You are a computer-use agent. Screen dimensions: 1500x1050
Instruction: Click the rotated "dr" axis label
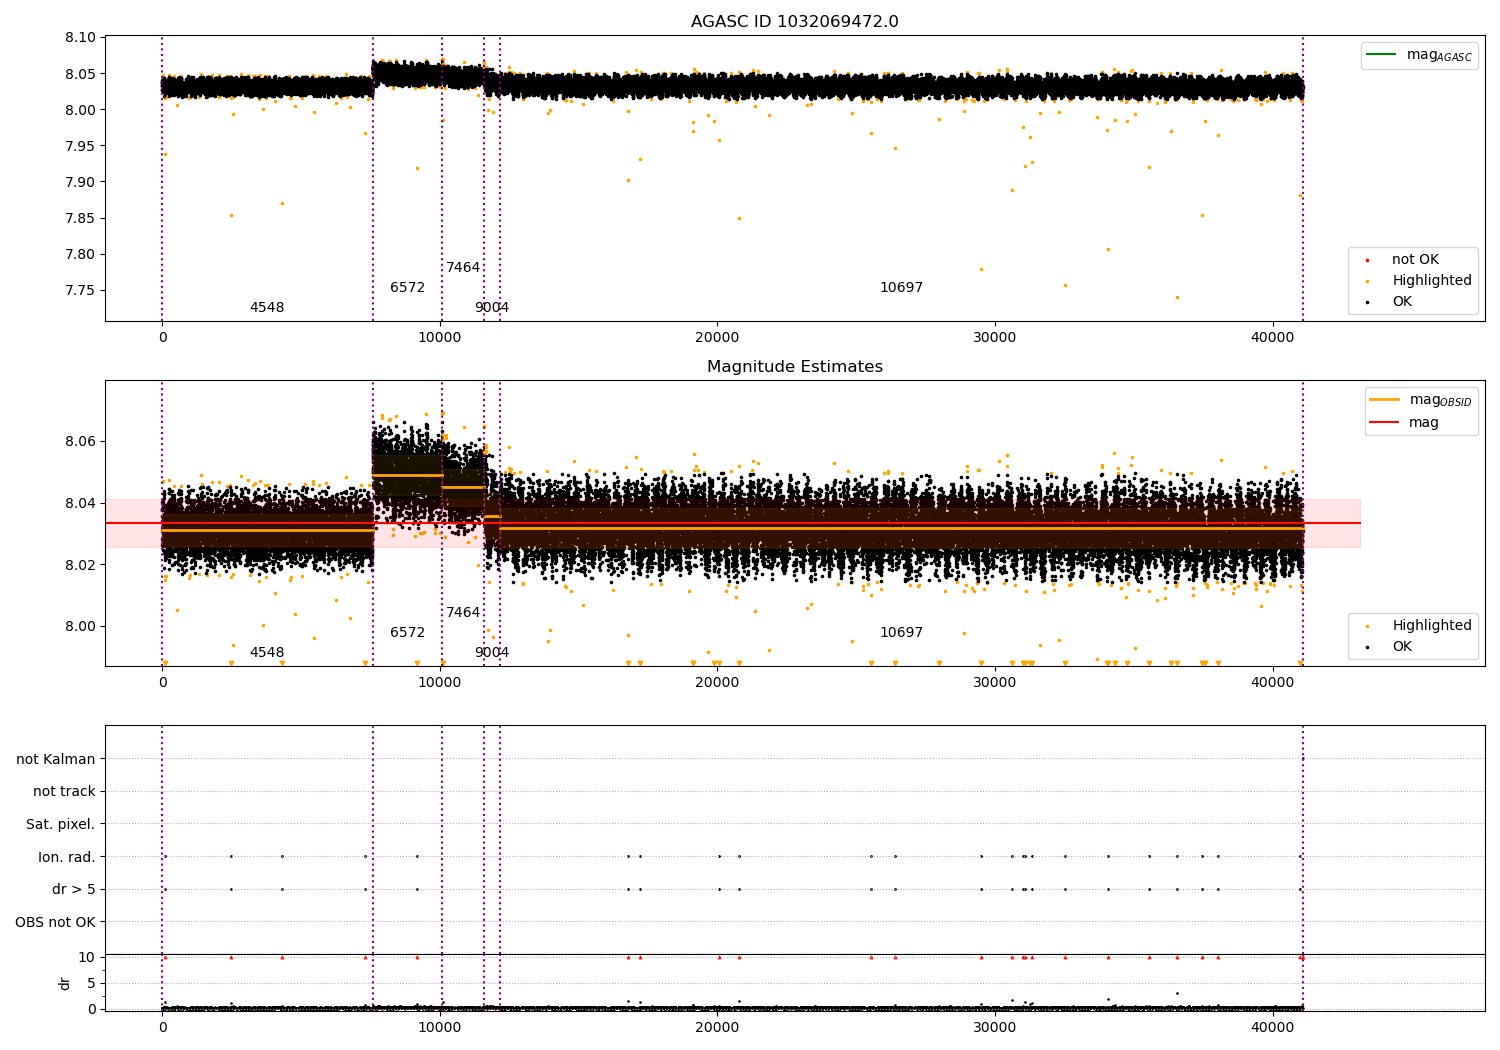click(65, 983)
